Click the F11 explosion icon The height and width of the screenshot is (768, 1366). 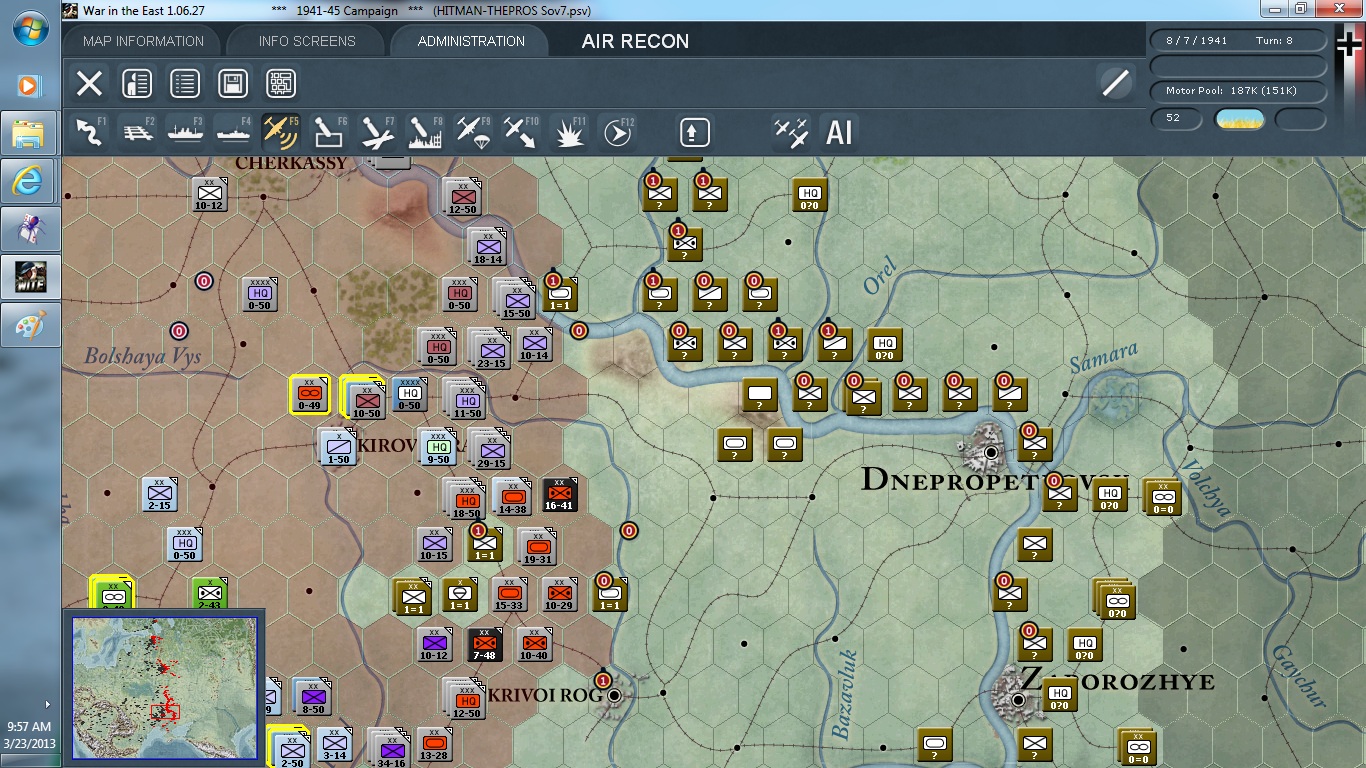click(569, 132)
